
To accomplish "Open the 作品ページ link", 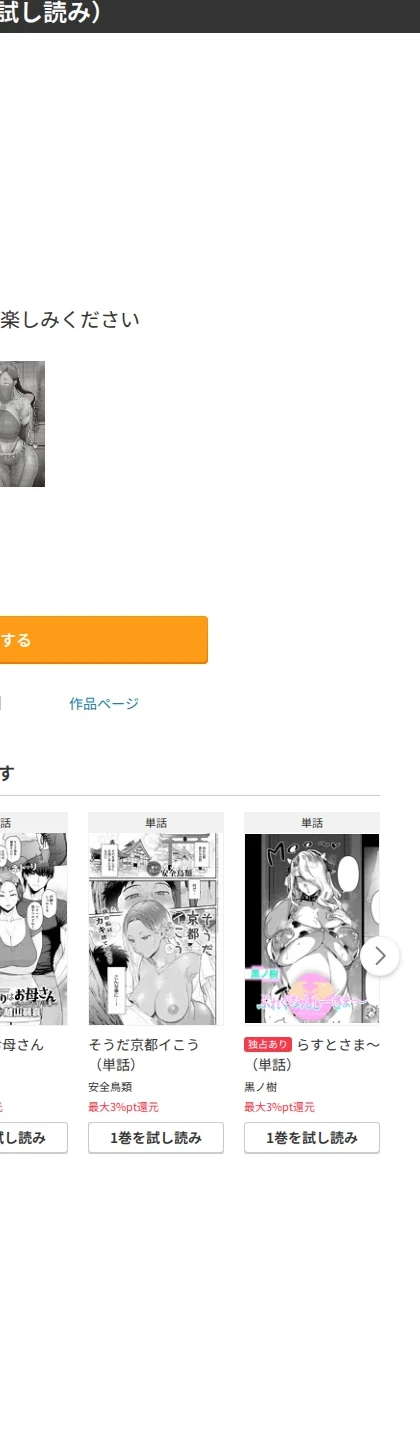I will pos(104,704).
